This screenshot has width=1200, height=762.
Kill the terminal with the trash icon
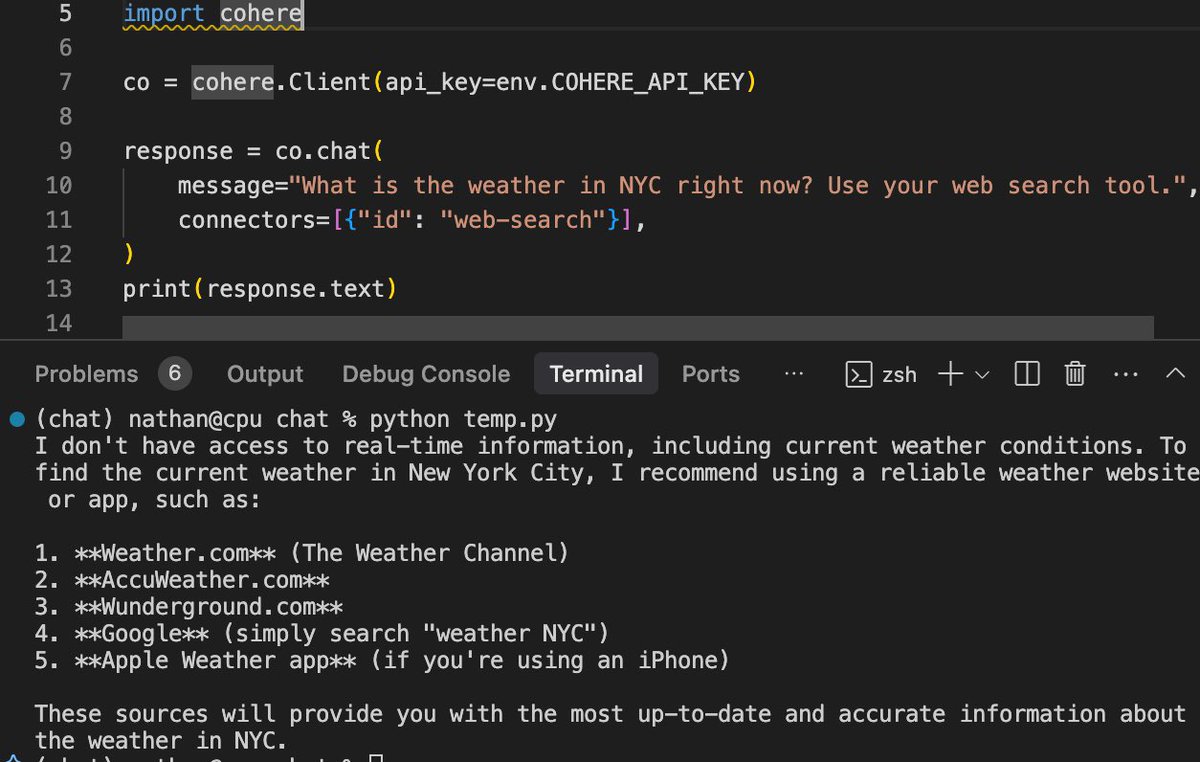pyautogui.click(x=1075, y=374)
